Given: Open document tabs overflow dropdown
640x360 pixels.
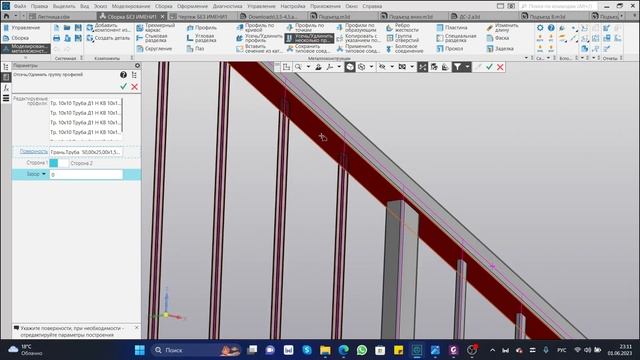Looking at the screenshot, I should pos(622,16).
